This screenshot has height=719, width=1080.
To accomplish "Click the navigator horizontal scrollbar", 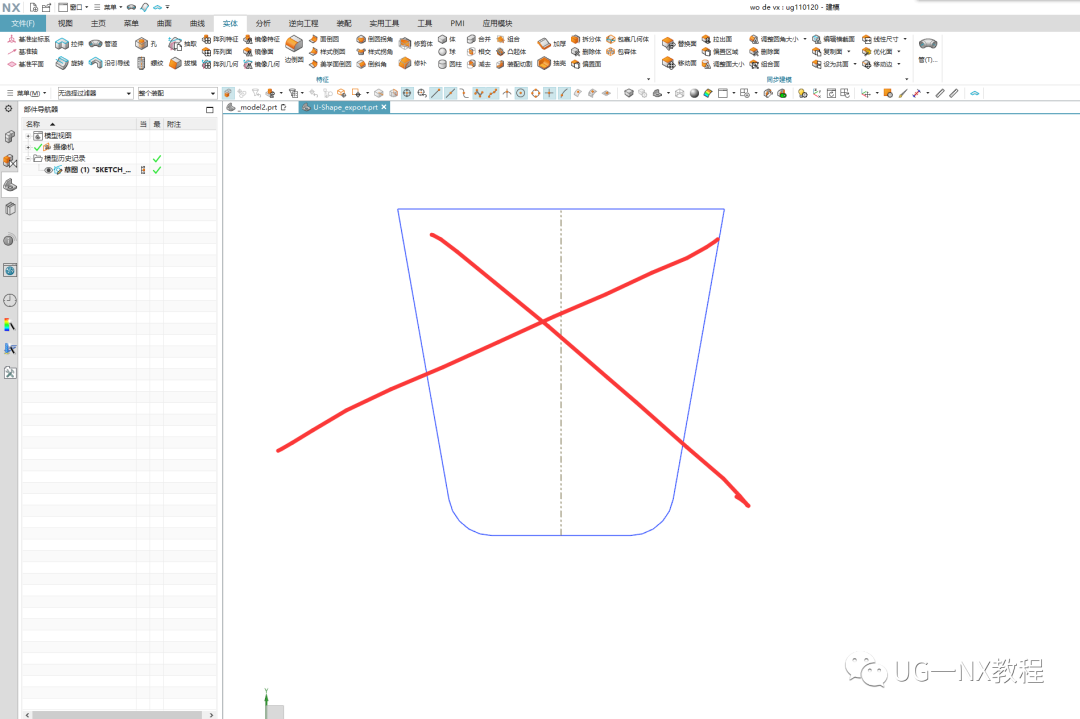I will tap(118, 715).
